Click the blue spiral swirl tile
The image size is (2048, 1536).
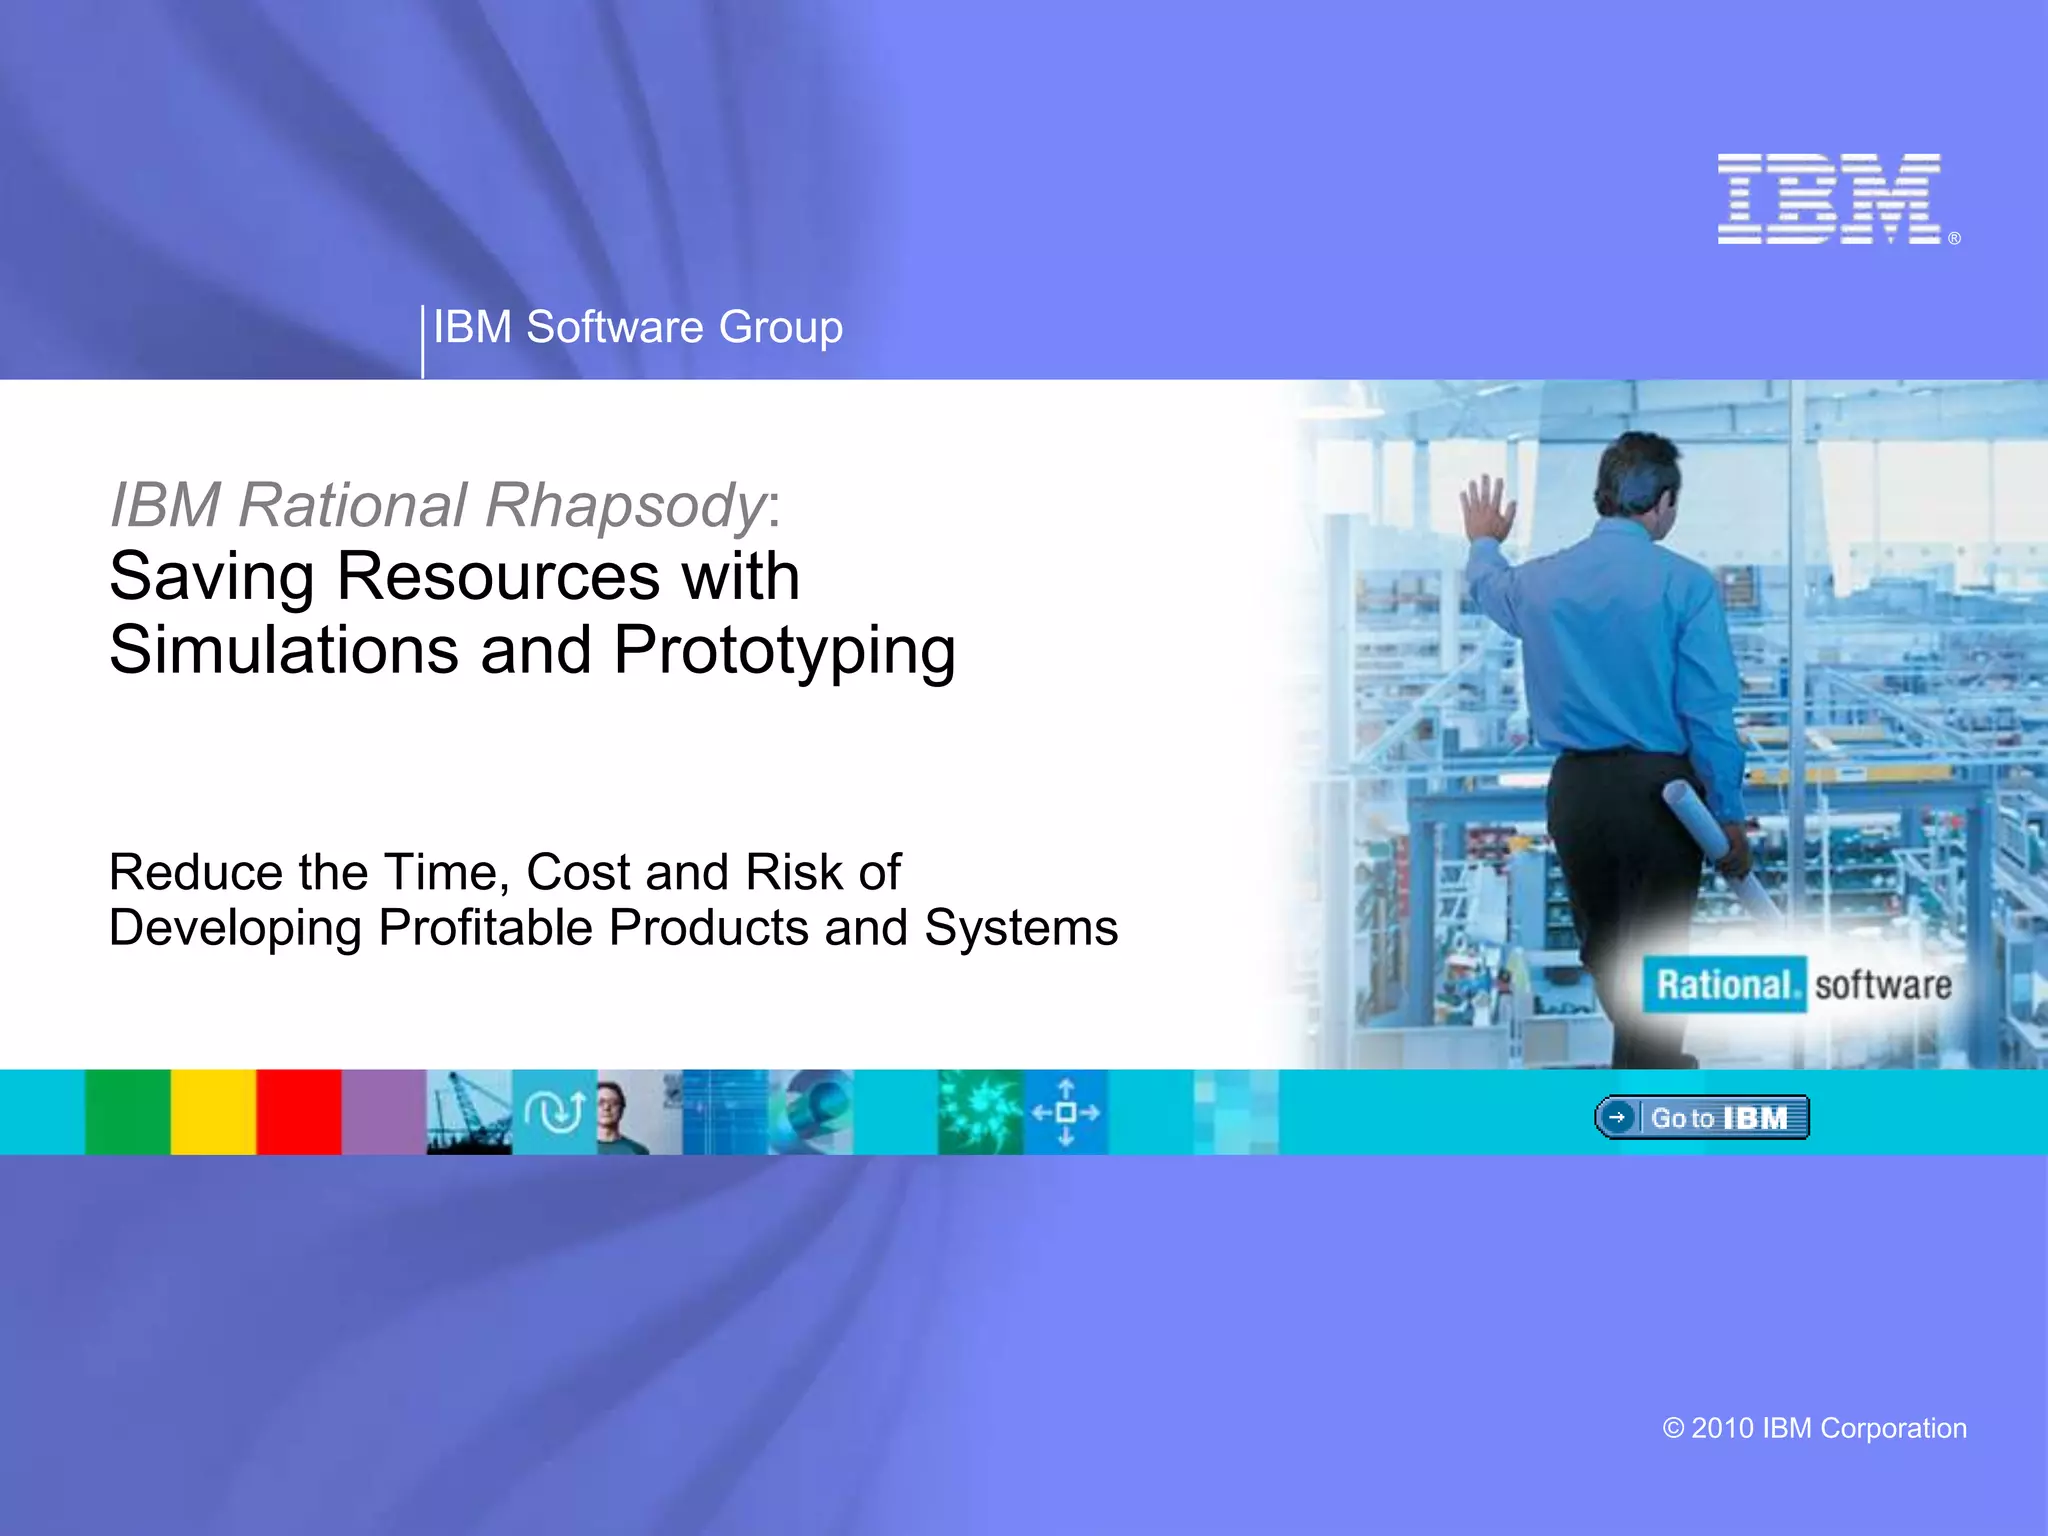click(x=810, y=1112)
